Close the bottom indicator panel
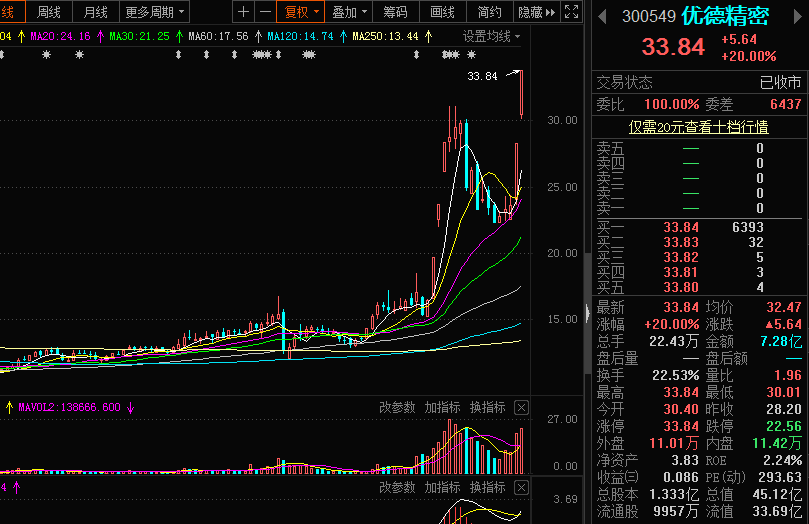The height and width of the screenshot is (524, 809). pos(522,488)
